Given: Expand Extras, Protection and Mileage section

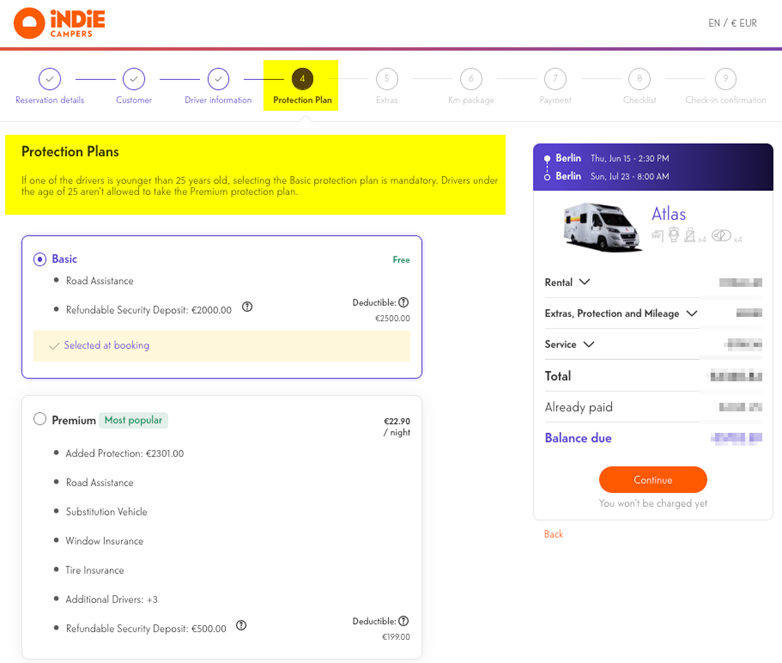Looking at the screenshot, I should [x=690, y=313].
